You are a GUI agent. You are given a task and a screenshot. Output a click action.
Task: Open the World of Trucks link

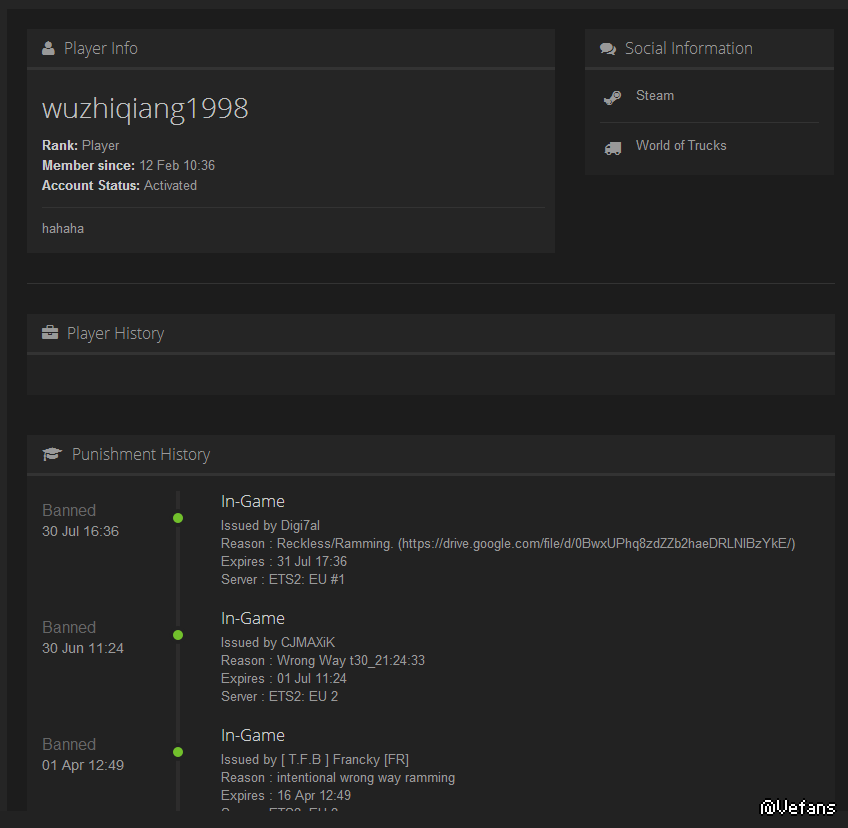pyautogui.click(x=680, y=146)
